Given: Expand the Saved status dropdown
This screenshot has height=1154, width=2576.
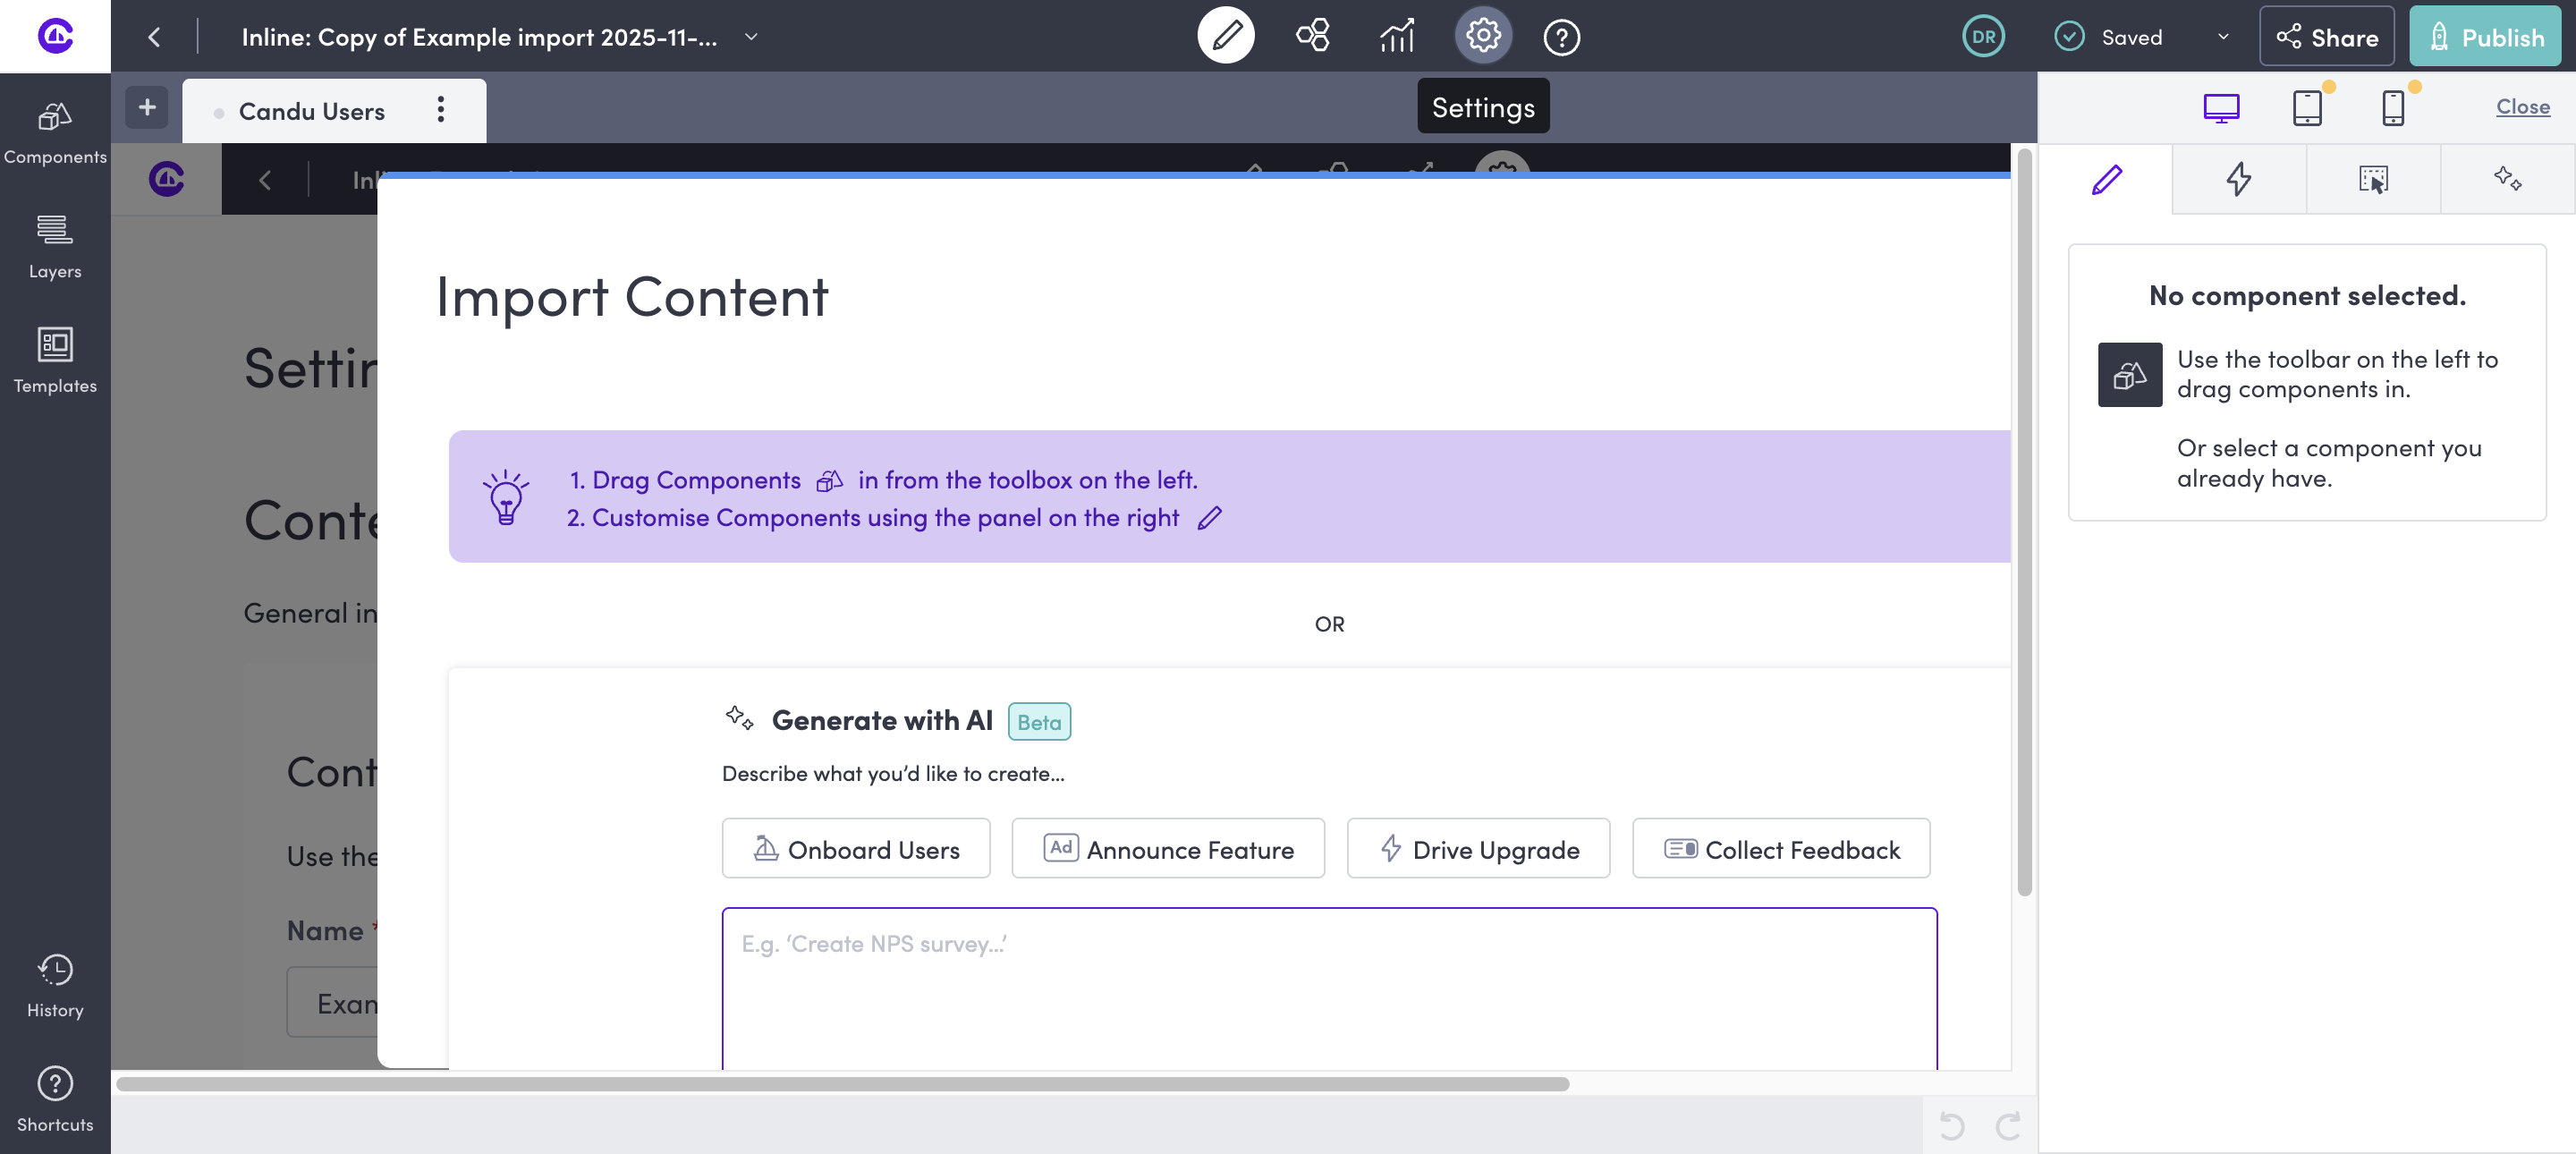Looking at the screenshot, I should [2223, 37].
